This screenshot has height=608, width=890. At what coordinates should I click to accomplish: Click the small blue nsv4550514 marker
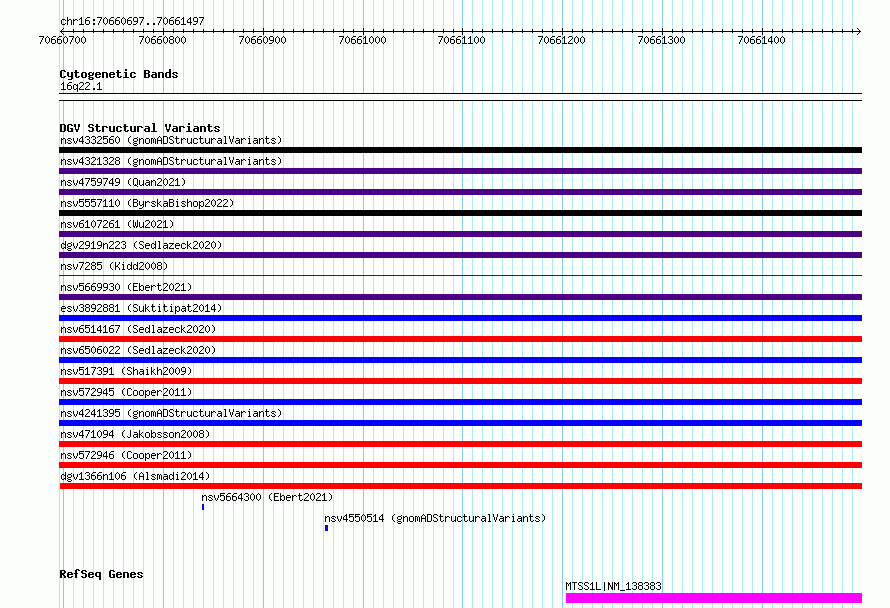pos(326,528)
